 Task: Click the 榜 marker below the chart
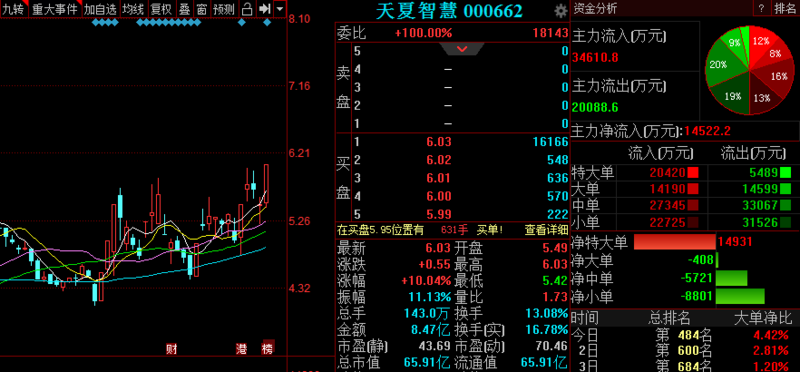268,349
